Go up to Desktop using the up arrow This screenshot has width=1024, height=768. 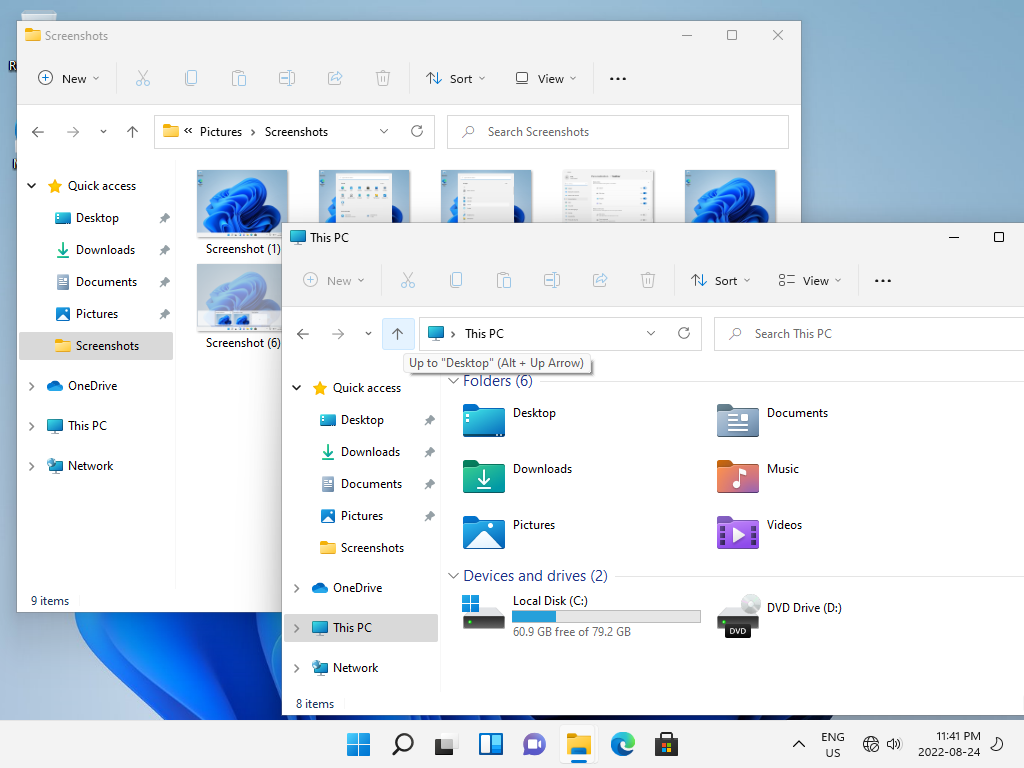point(397,334)
